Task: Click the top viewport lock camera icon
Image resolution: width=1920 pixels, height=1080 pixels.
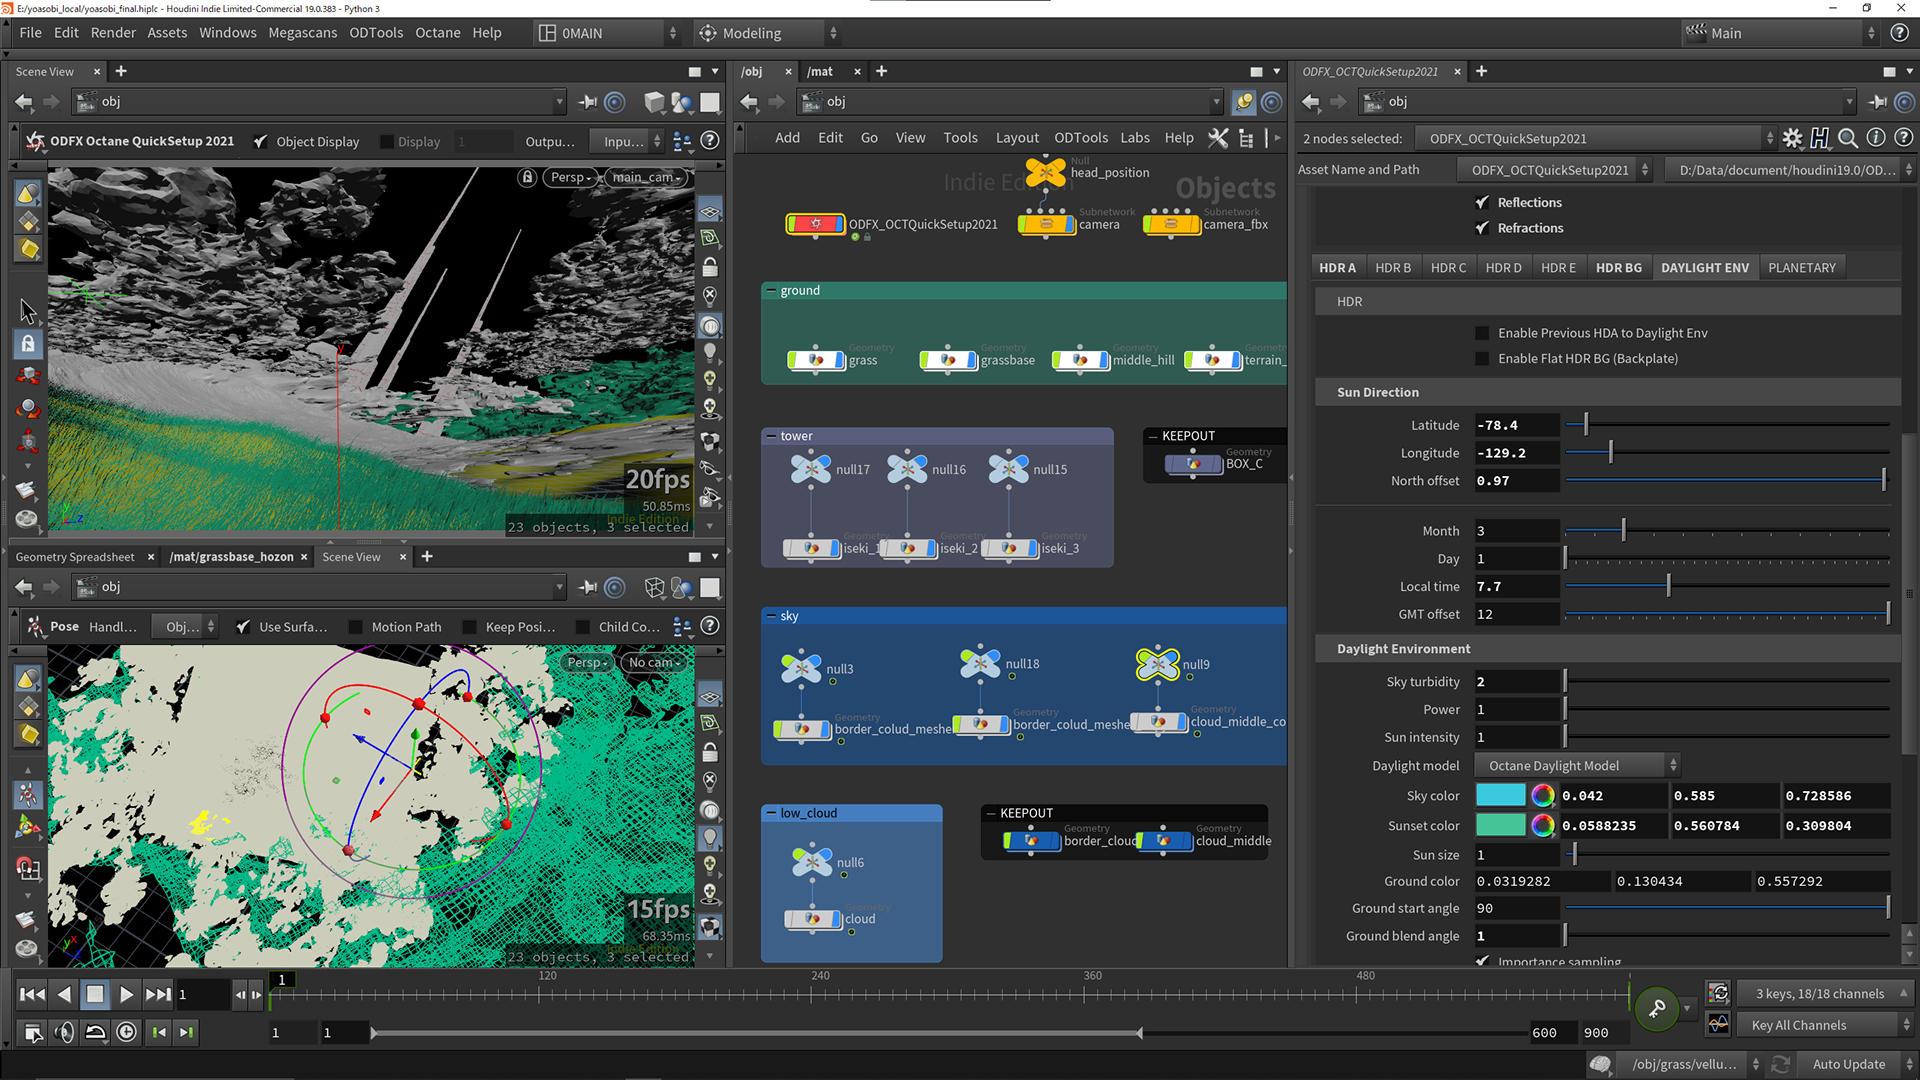Action: point(527,177)
